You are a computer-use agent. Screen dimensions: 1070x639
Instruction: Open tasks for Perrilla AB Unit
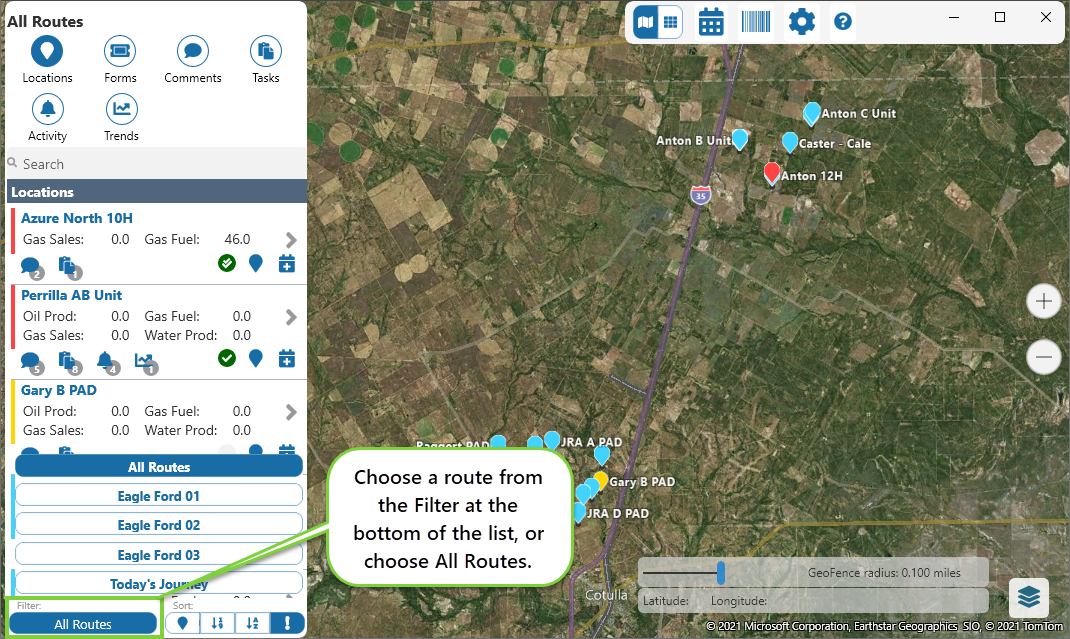click(70, 363)
